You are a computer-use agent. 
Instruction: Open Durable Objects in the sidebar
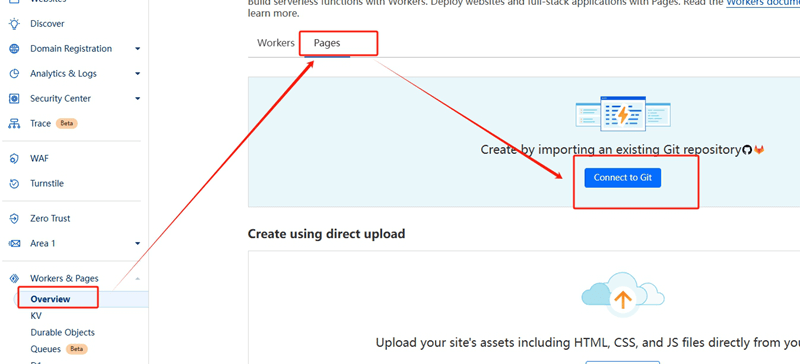click(x=62, y=332)
